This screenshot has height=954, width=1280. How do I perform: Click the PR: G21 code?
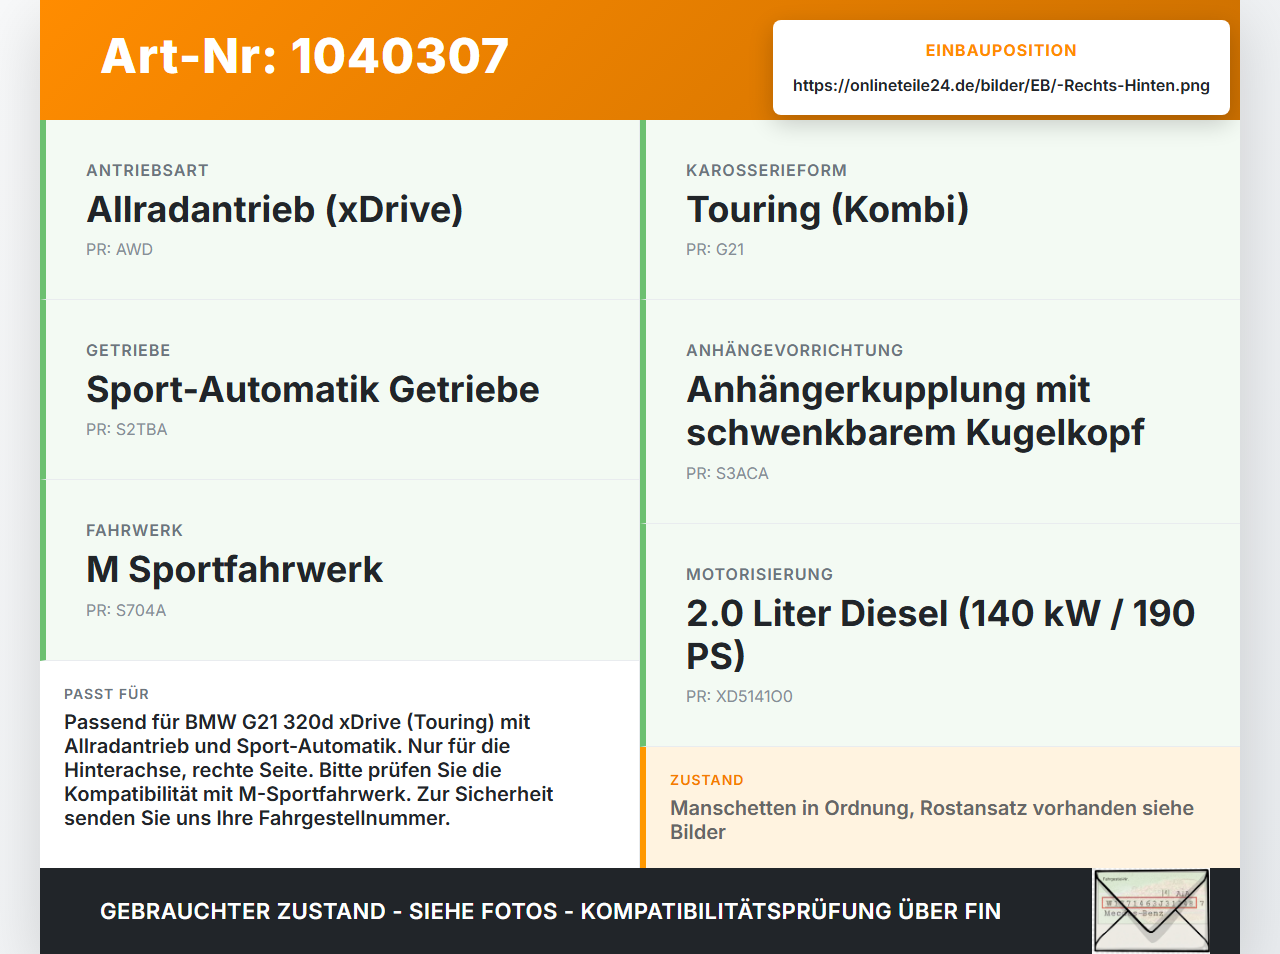(x=715, y=249)
